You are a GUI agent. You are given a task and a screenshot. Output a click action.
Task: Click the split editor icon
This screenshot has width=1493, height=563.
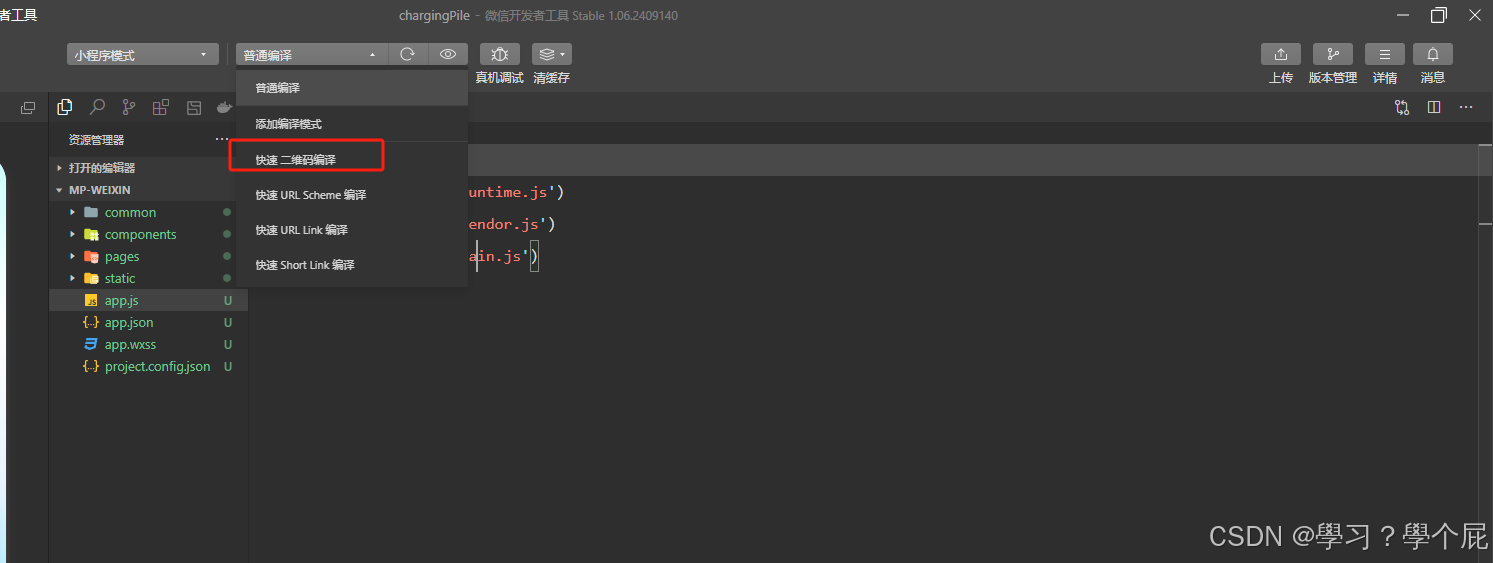click(1434, 107)
